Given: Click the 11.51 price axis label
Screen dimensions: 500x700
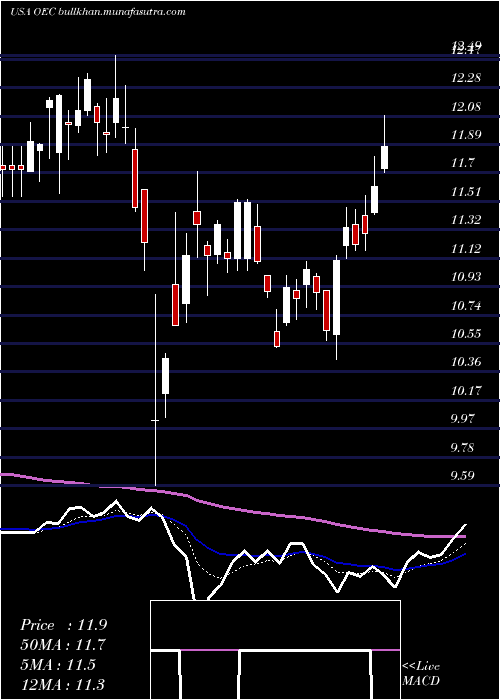Looking at the screenshot, I should point(466,192).
